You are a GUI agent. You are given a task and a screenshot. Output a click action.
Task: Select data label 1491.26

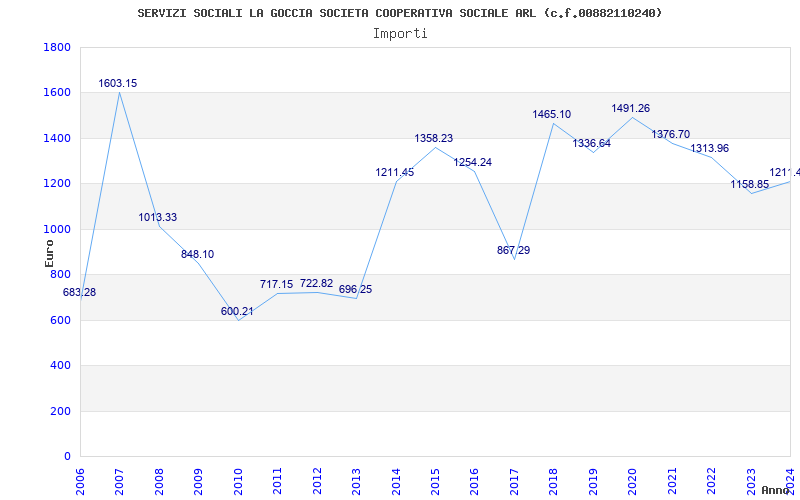coord(631,108)
